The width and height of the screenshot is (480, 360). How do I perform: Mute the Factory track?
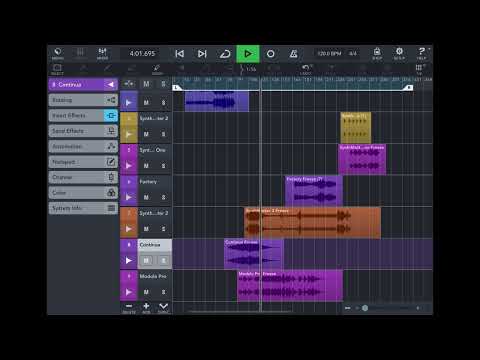tap(146, 197)
